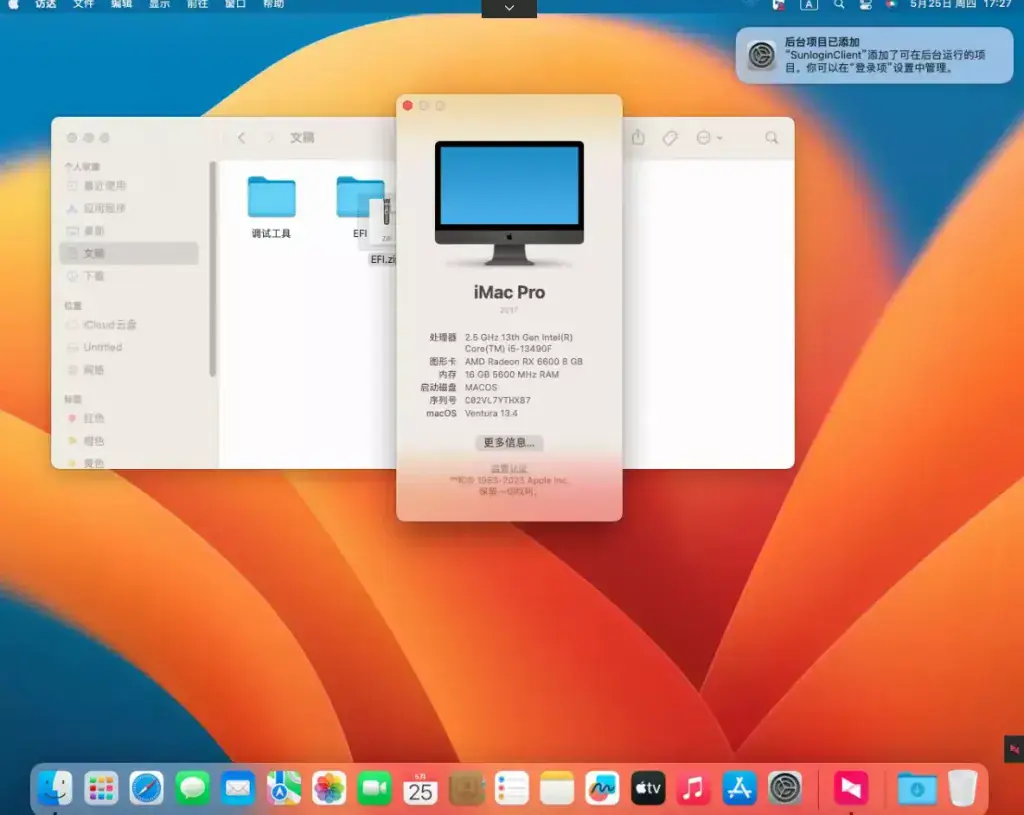The height and width of the screenshot is (815, 1024).
Task: Open the 前往 menu in the menu bar
Action: 197,4
